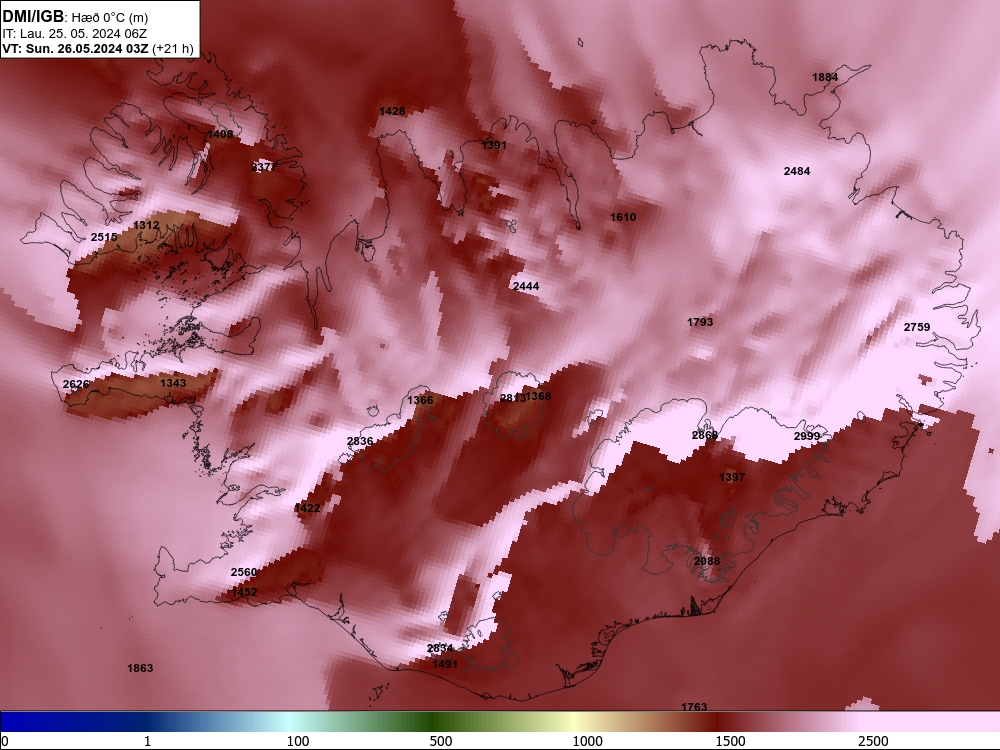Click the legend label 500
Image resolution: width=1000 pixels, height=750 pixels.
coord(441,741)
